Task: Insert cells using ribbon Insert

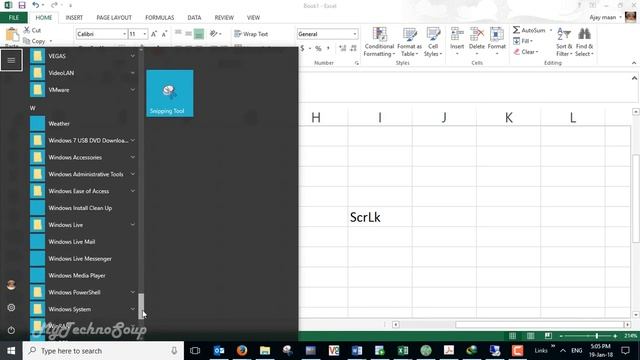Action: click(457, 42)
